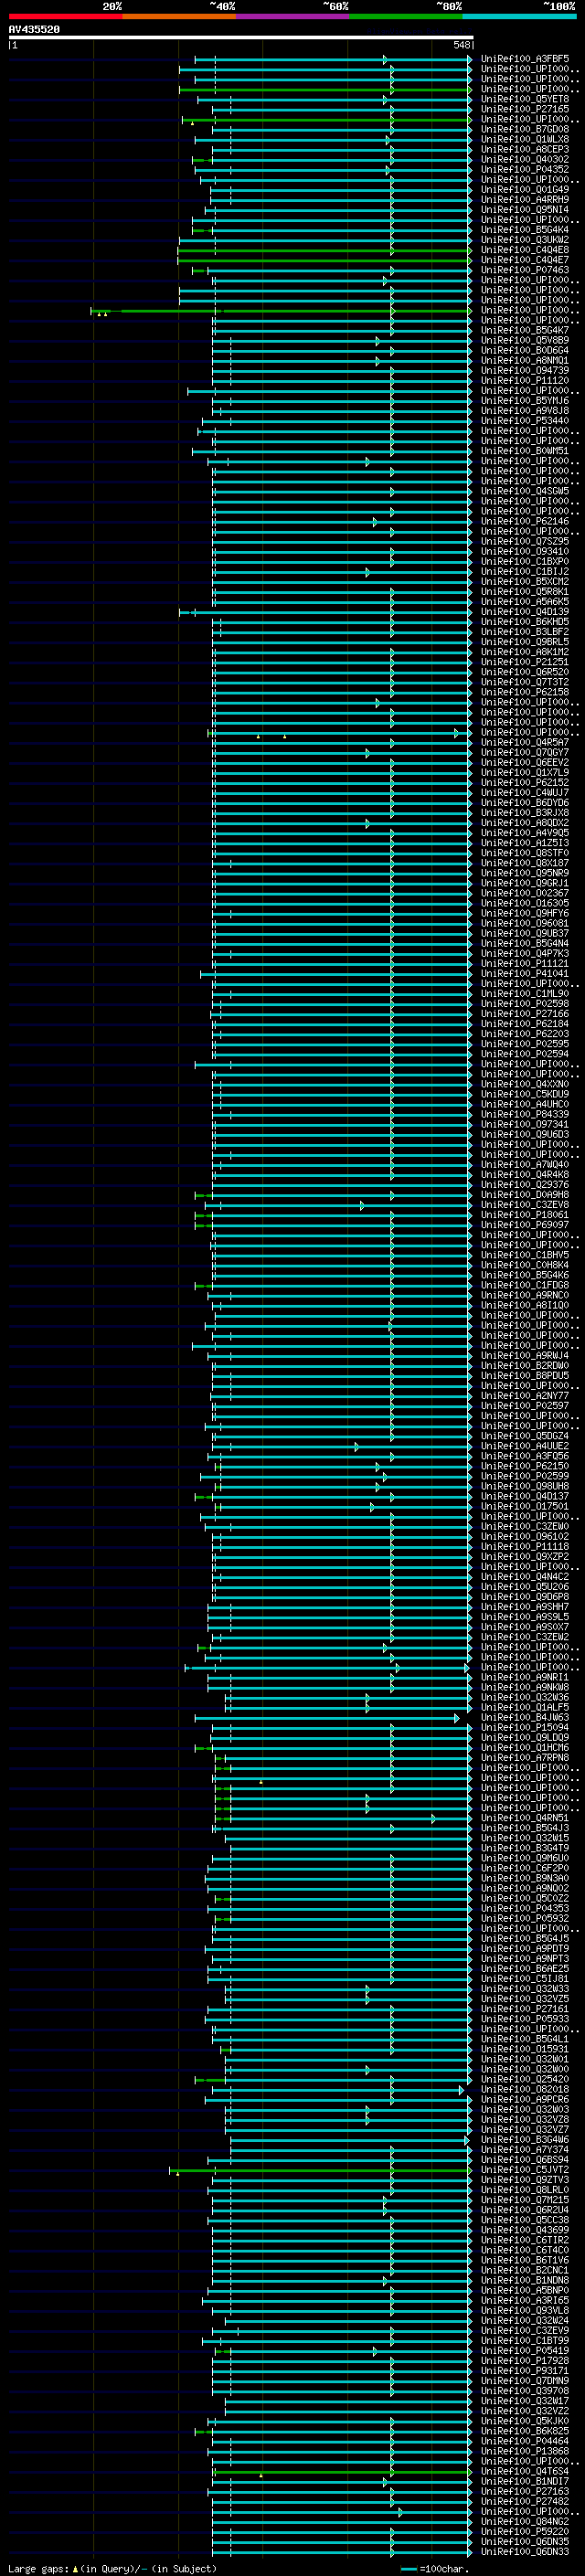
Task: Click the label UniRef100_P18061
Action: point(524,1215)
